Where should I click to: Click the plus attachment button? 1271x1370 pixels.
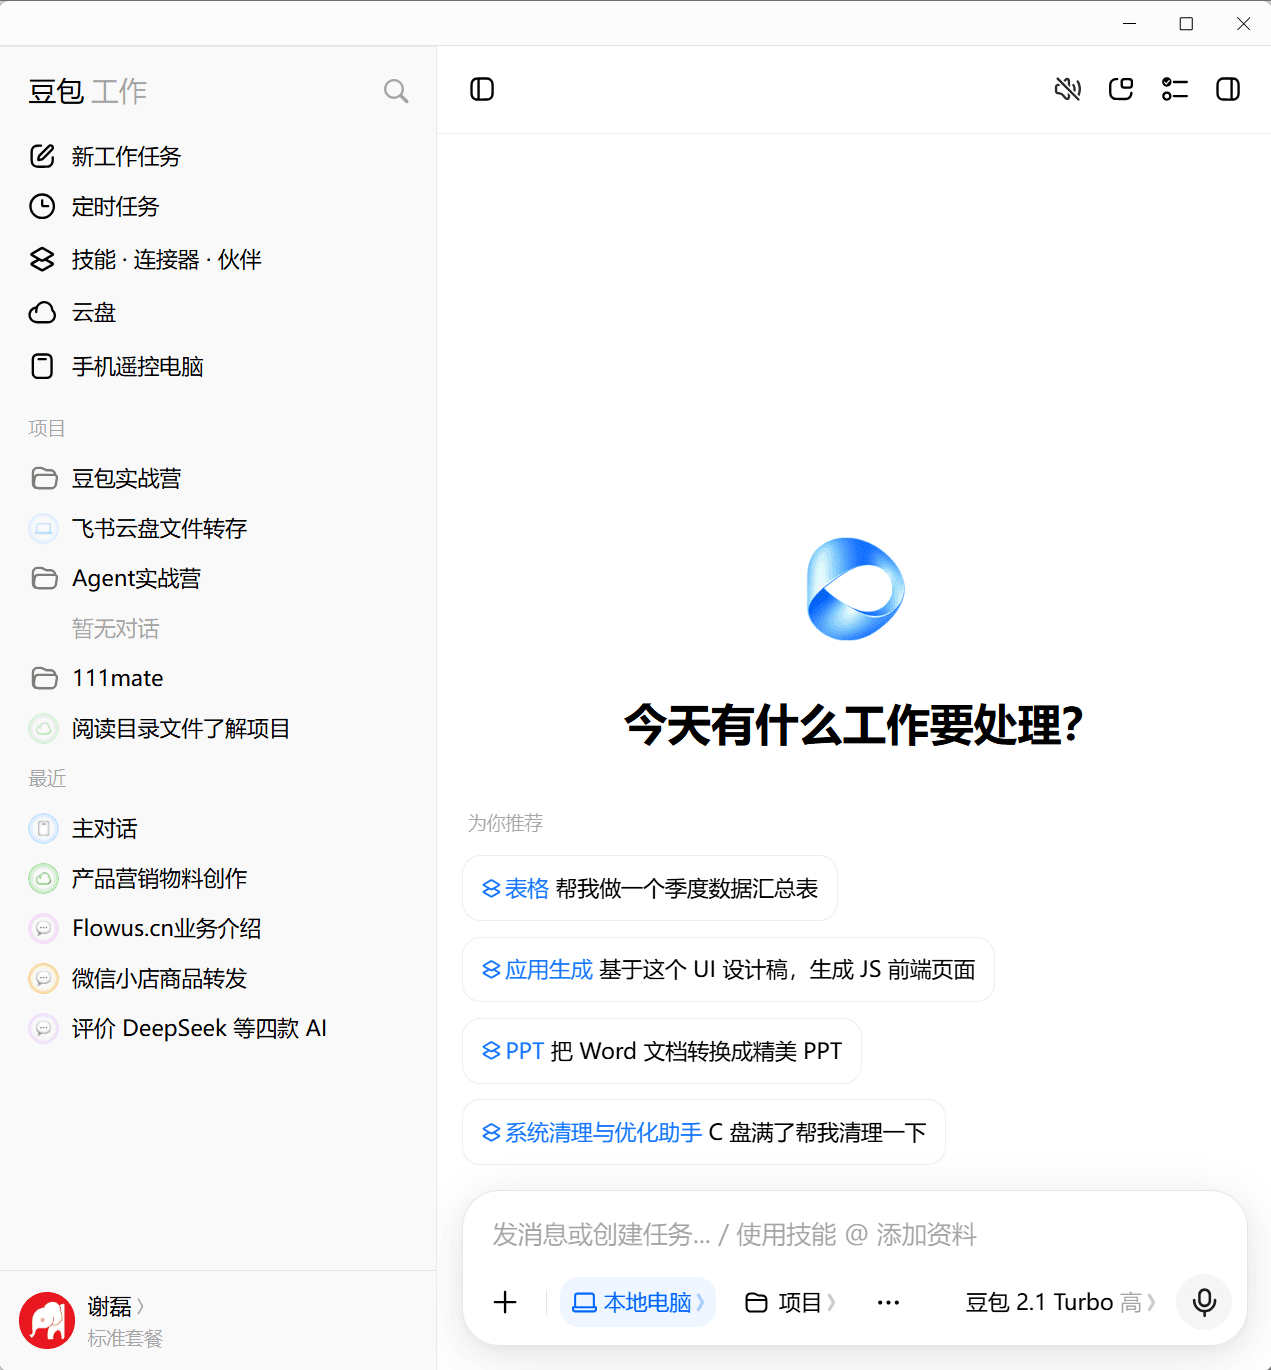click(x=505, y=1302)
